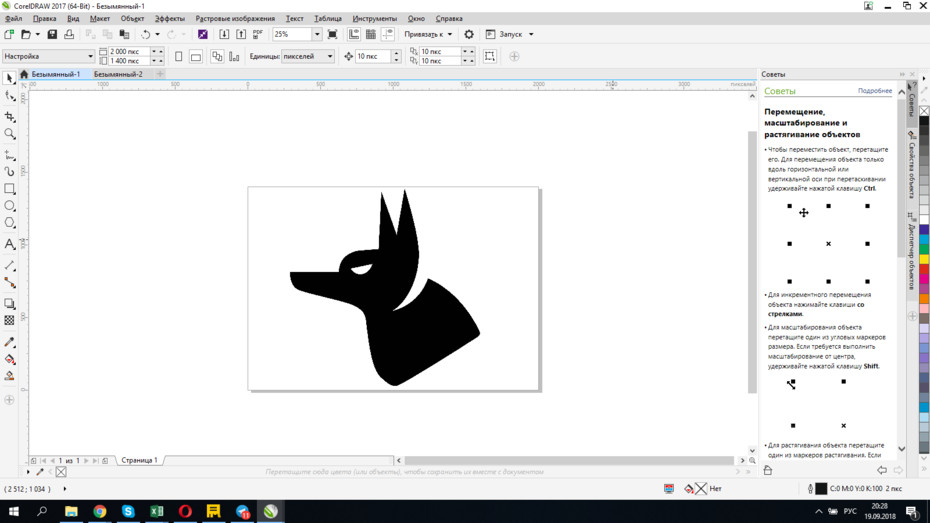Toggle the Show rulers button
The image size is (930, 523).
tap(353, 34)
